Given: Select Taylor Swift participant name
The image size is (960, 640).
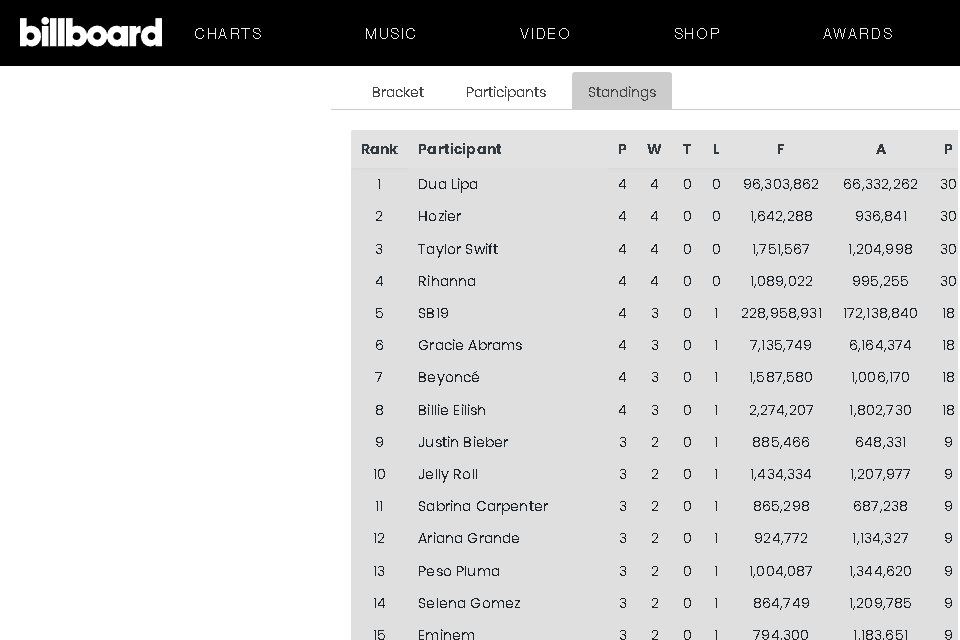Looking at the screenshot, I should (458, 249).
